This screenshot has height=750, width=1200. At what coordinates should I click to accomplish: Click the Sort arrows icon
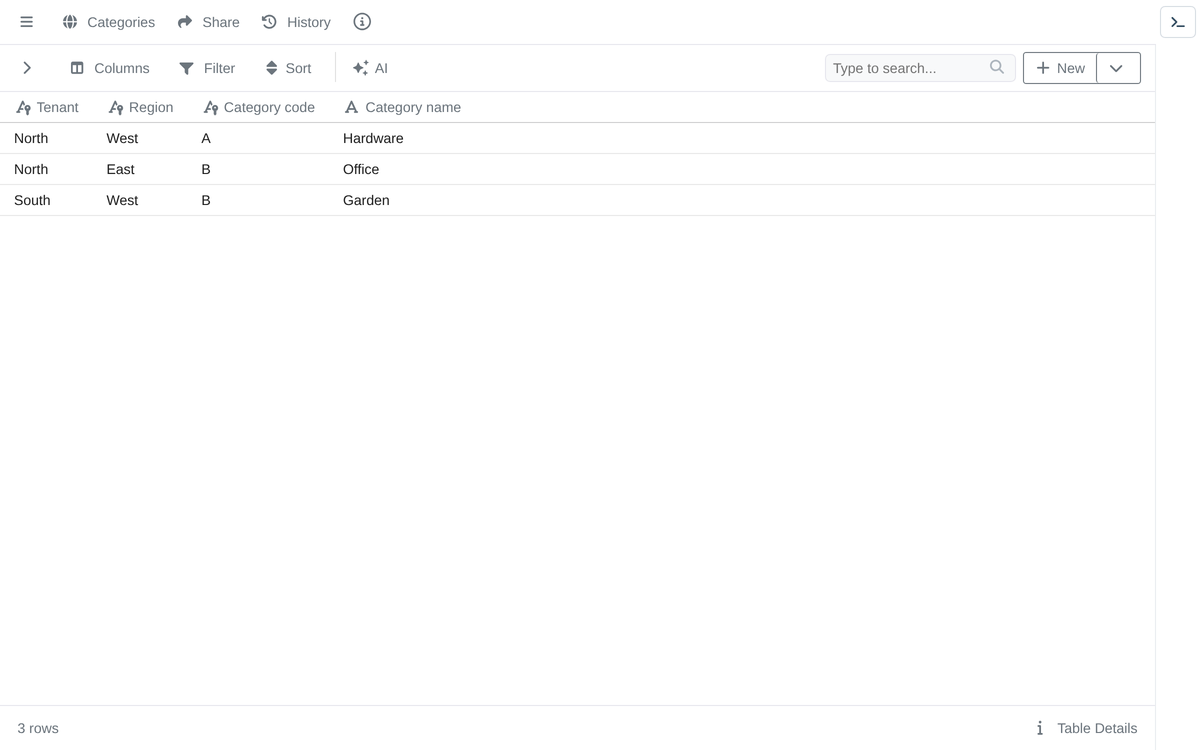point(271,68)
